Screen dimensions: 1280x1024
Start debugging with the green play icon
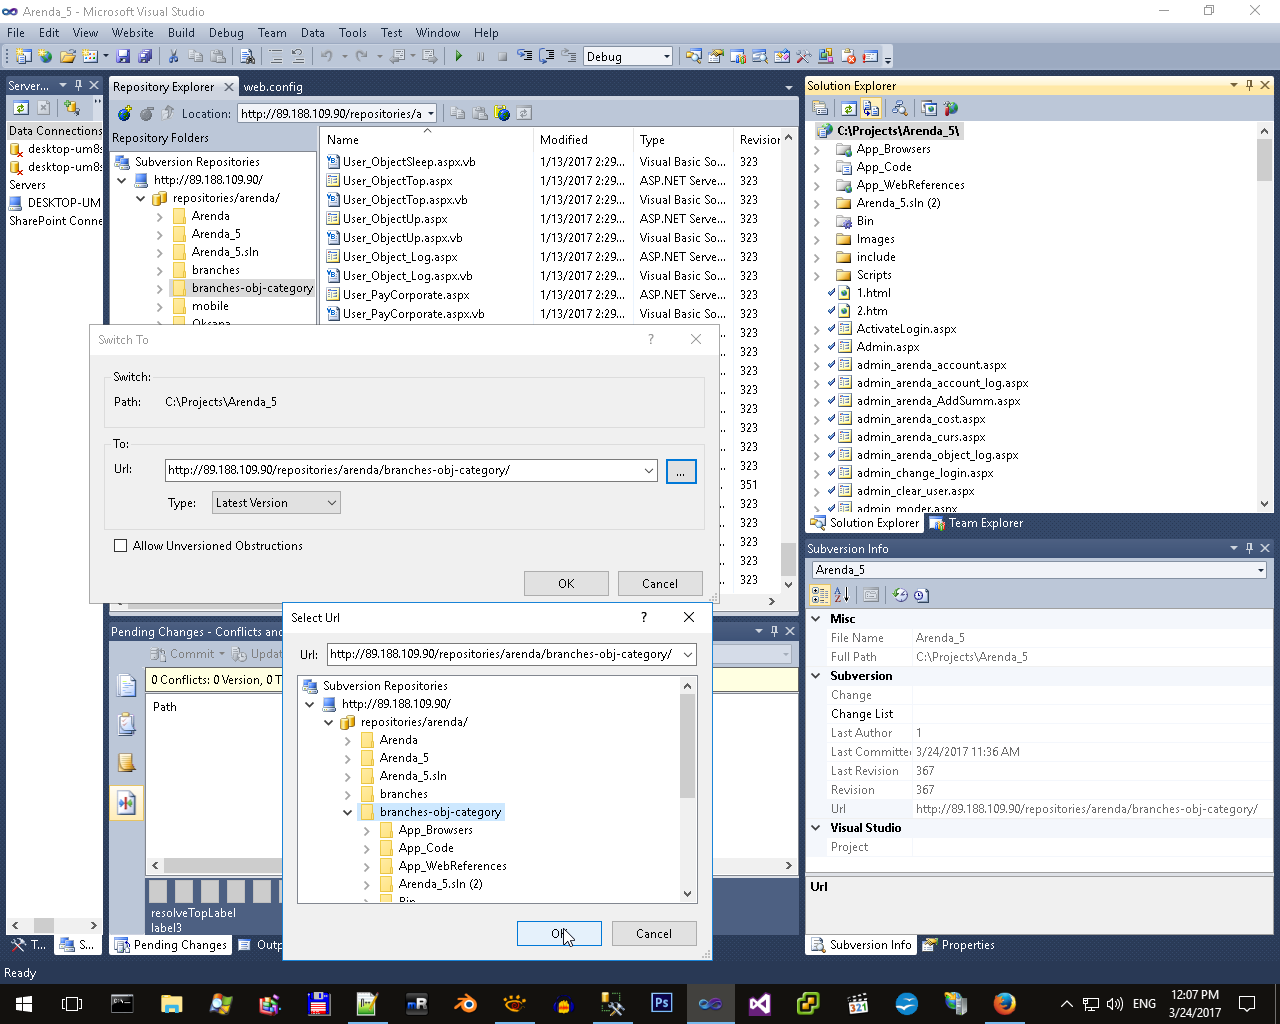pyautogui.click(x=458, y=56)
